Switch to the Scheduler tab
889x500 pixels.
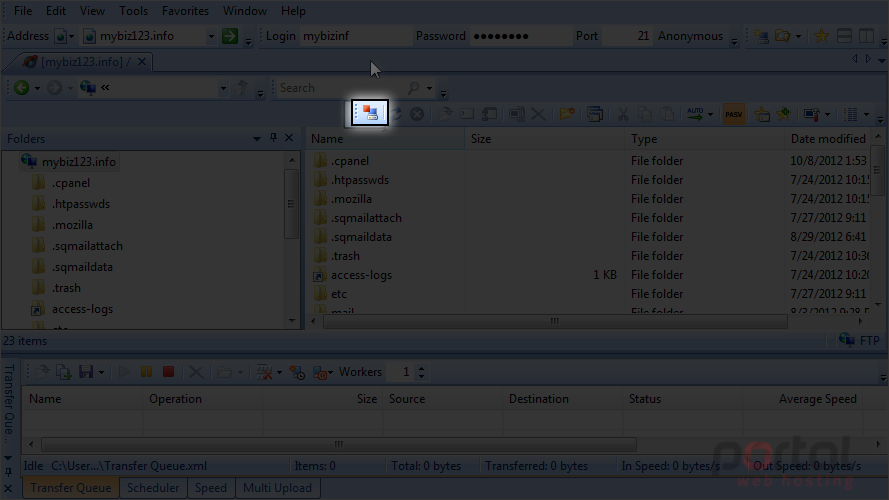(153, 488)
